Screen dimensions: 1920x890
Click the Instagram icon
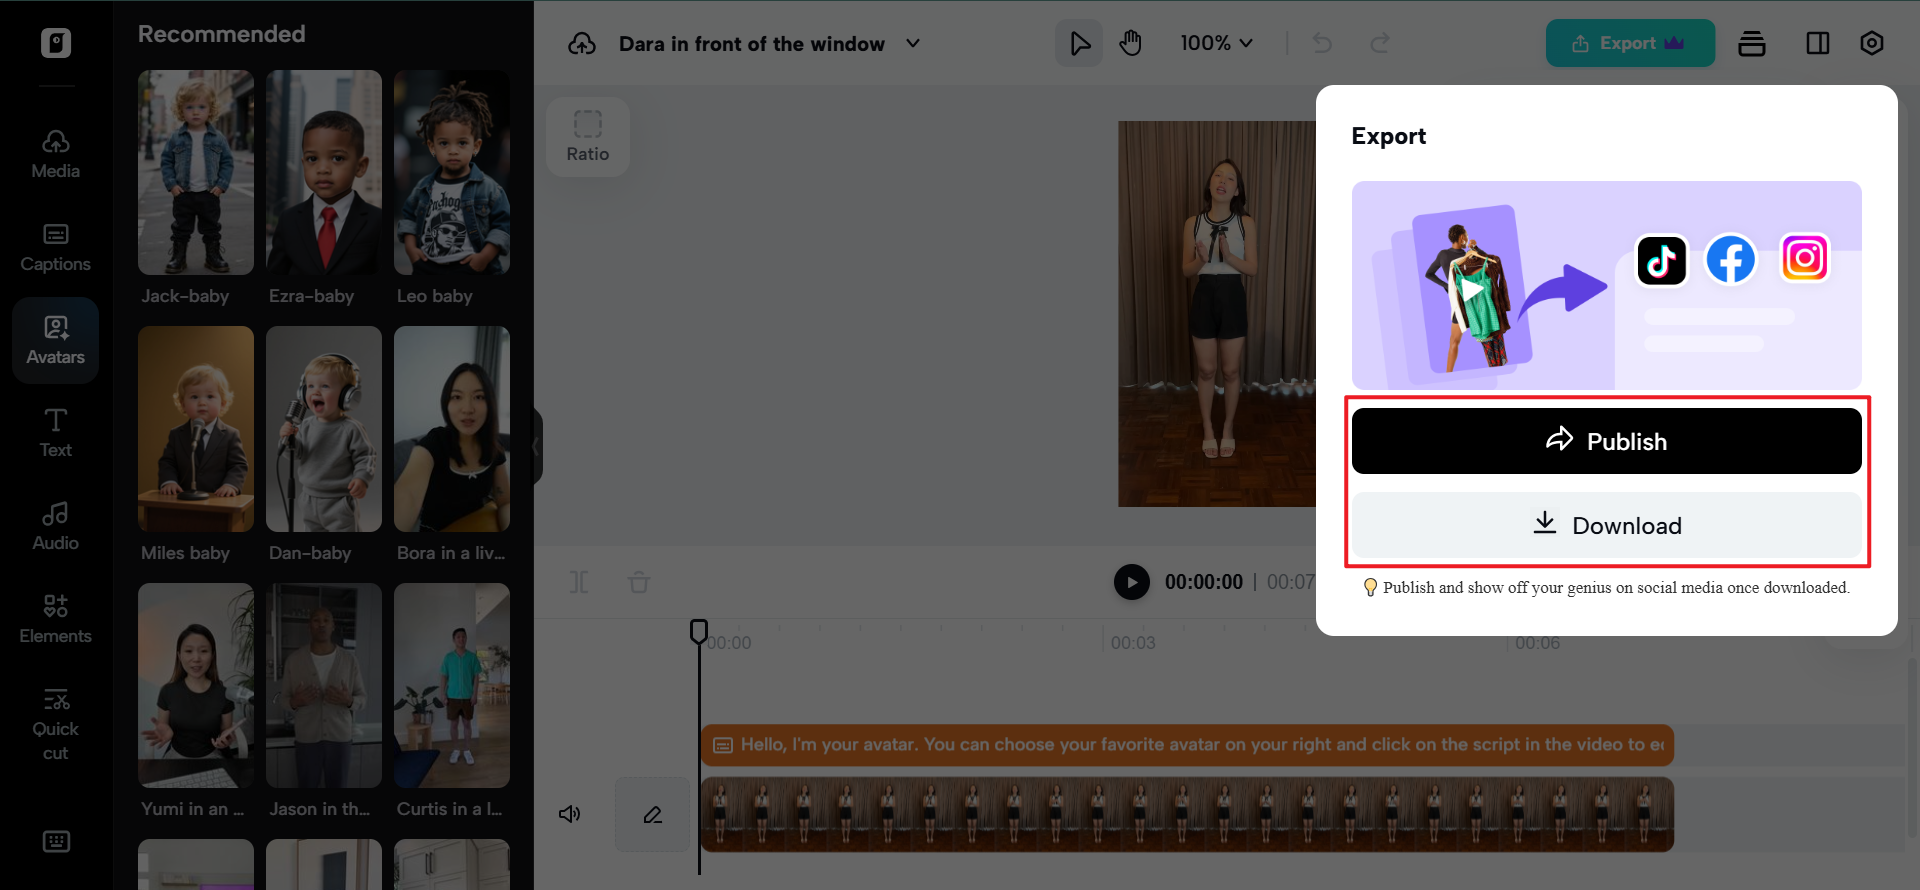1805,258
